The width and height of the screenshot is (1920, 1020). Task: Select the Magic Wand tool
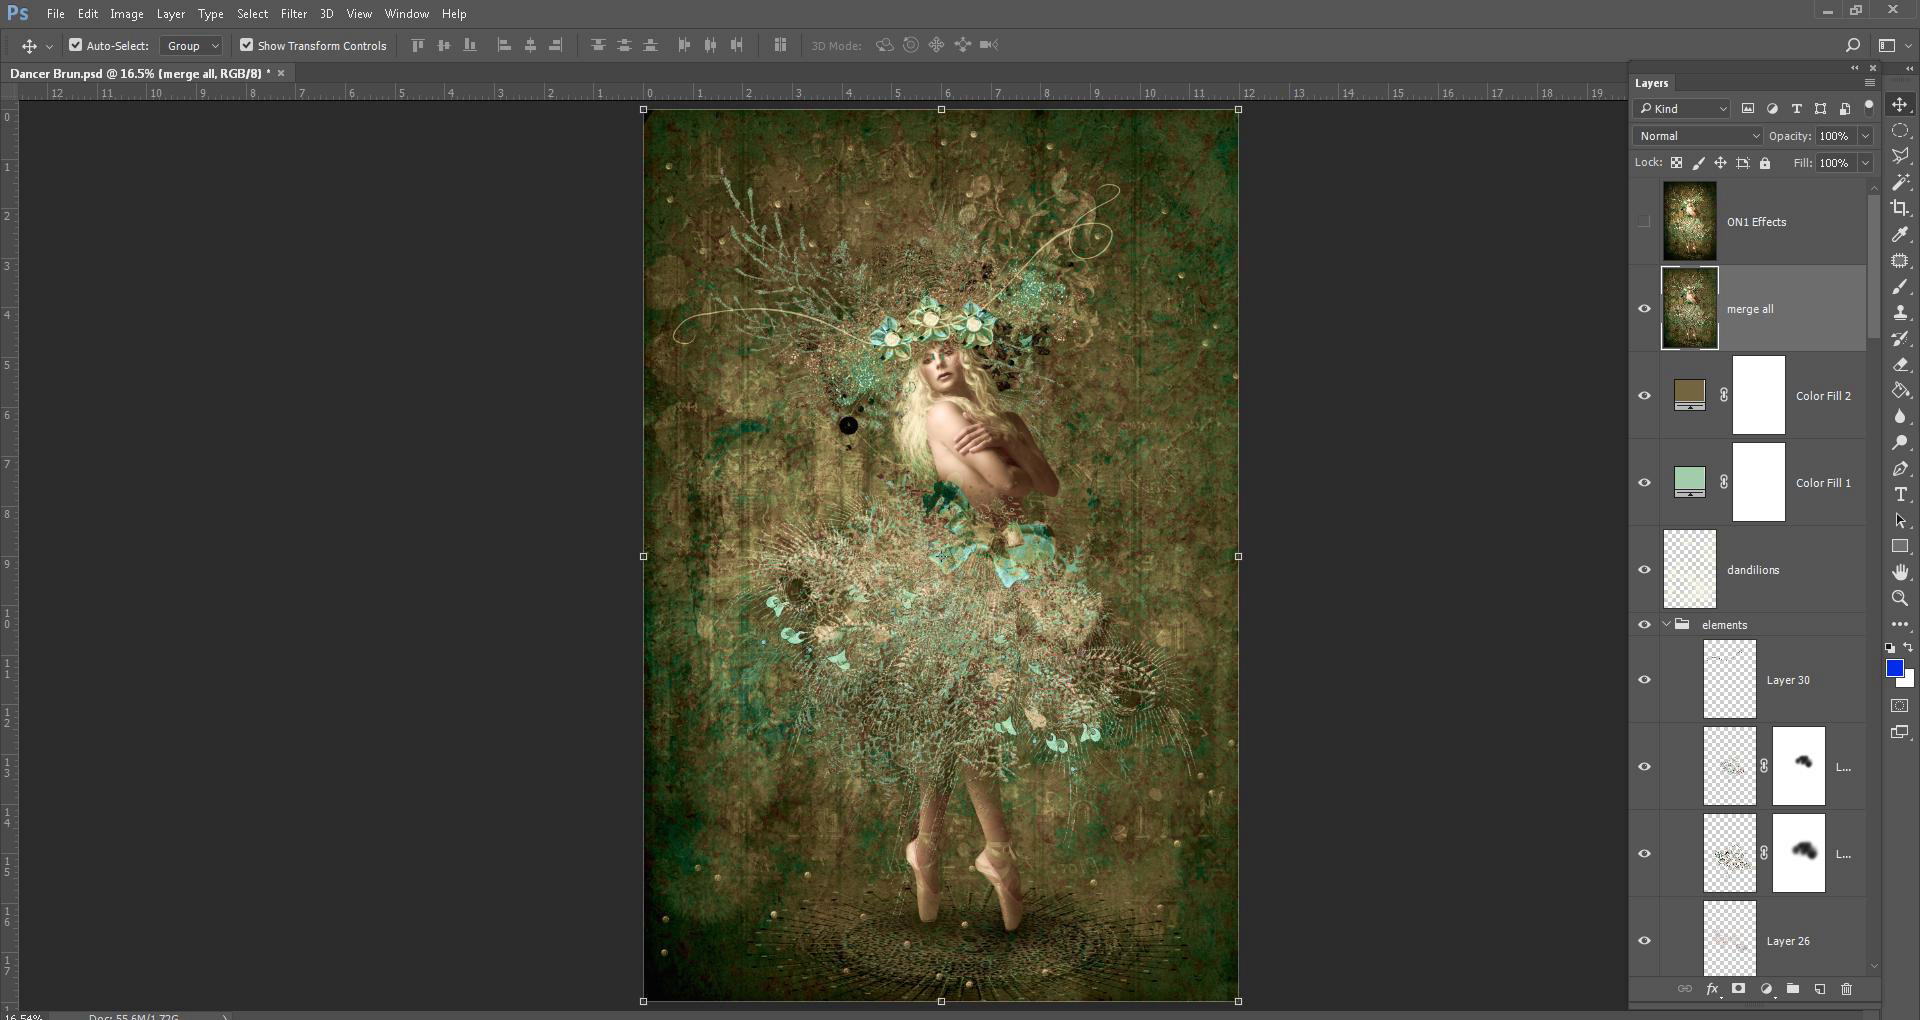(1900, 182)
